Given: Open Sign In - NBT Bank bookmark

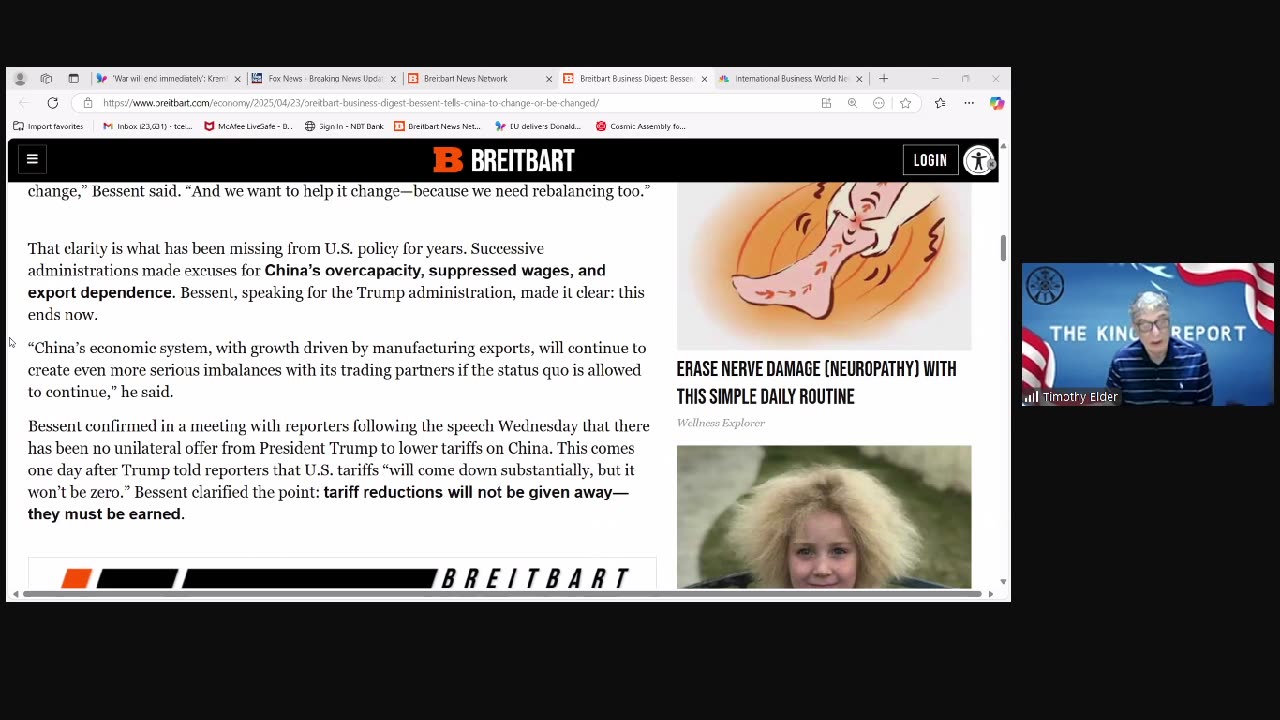Looking at the screenshot, I should coord(344,126).
